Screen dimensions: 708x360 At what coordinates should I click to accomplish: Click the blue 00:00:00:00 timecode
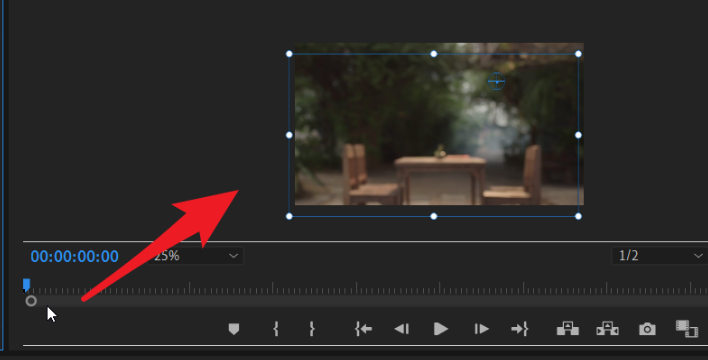point(75,257)
